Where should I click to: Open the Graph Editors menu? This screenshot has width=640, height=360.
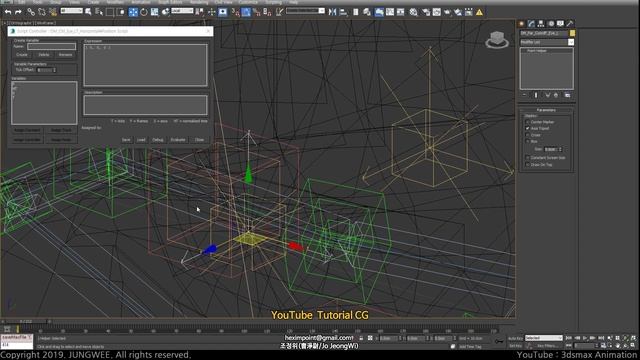click(170, 2)
